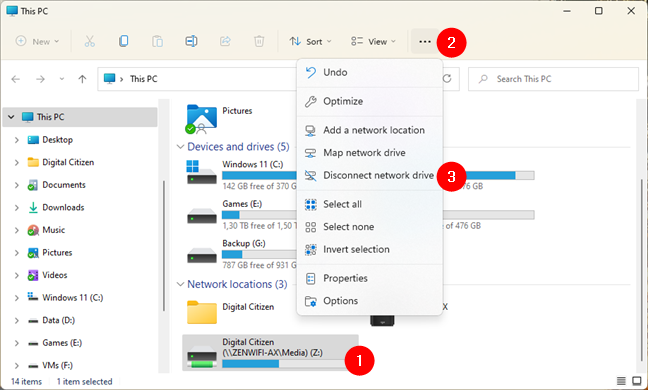Choose Optimize from the menu
This screenshot has width=648, height=390.
pyautogui.click(x=370, y=101)
